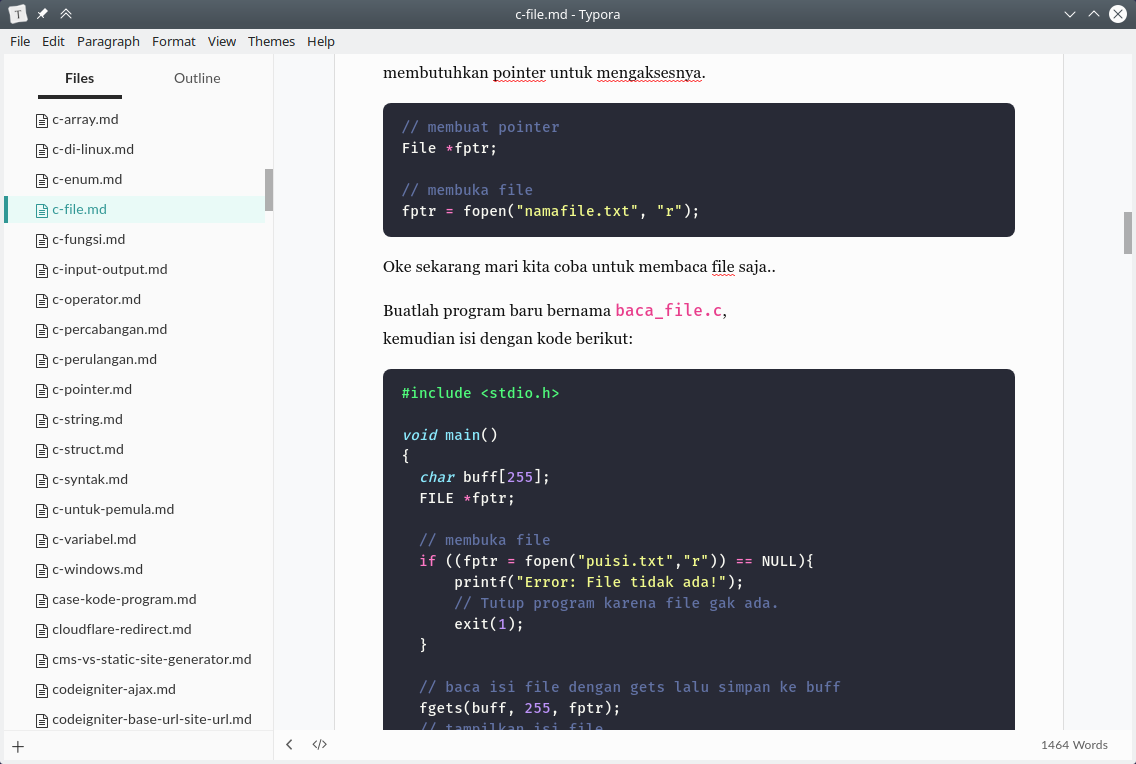Hide sidebar using the left chevron icon
This screenshot has width=1136, height=764.
[289, 744]
